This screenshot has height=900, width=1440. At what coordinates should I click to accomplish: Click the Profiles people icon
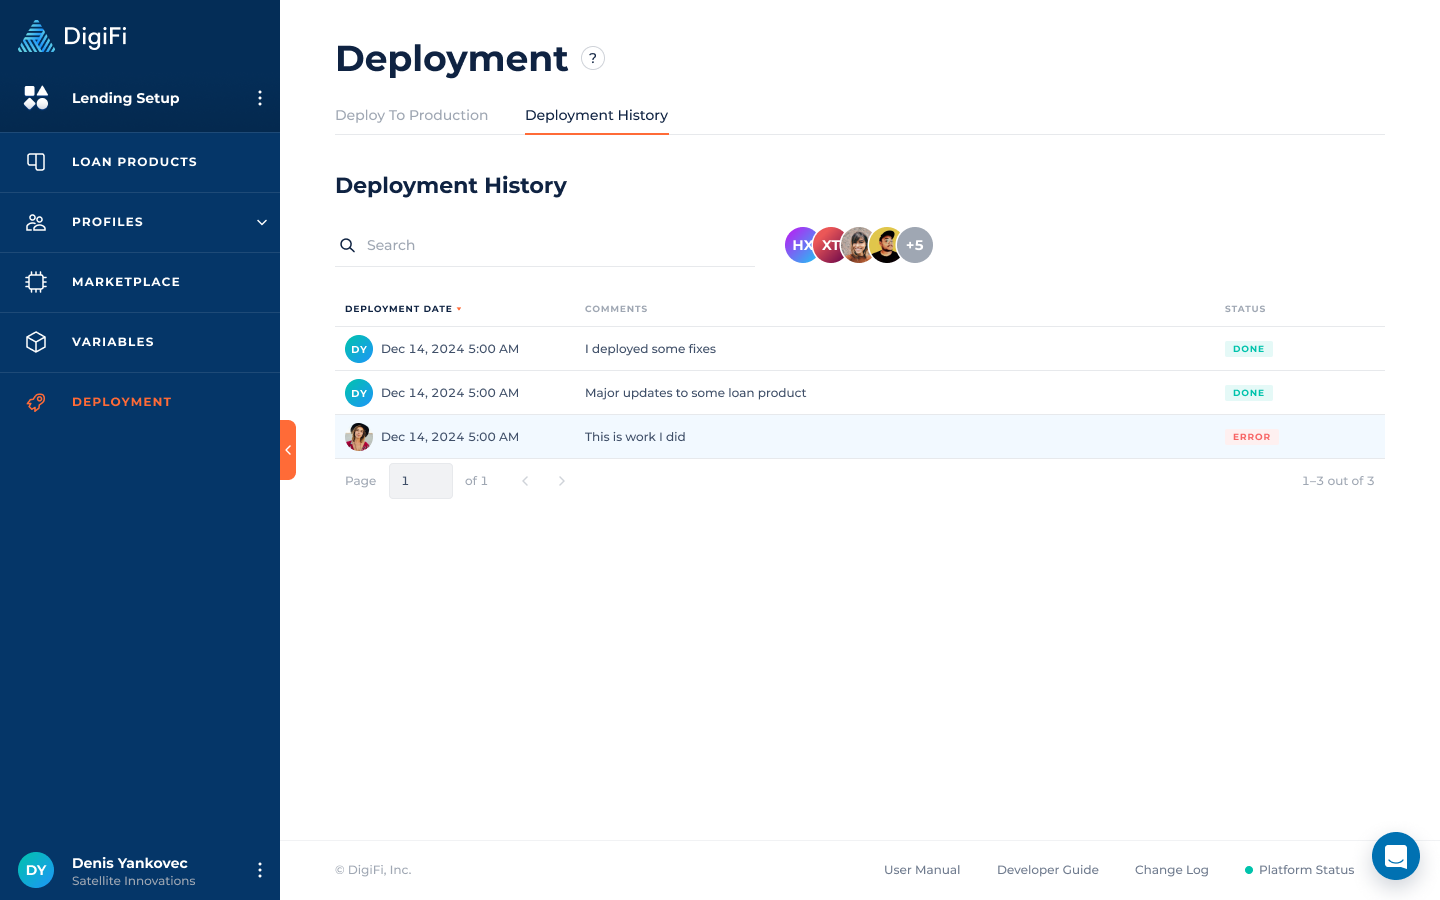point(36,222)
